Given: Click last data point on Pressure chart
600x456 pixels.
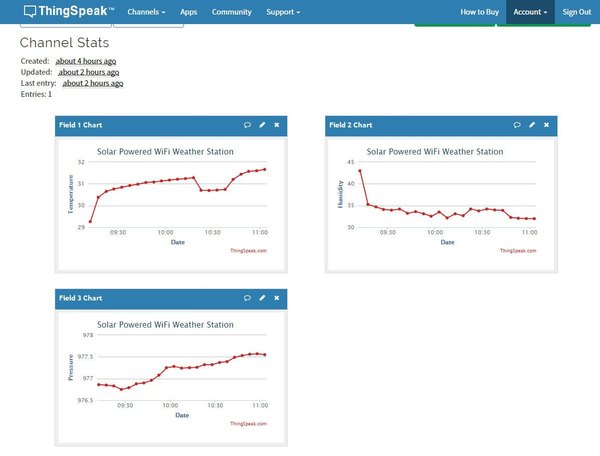Looking at the screenshot, I should 265,355.
